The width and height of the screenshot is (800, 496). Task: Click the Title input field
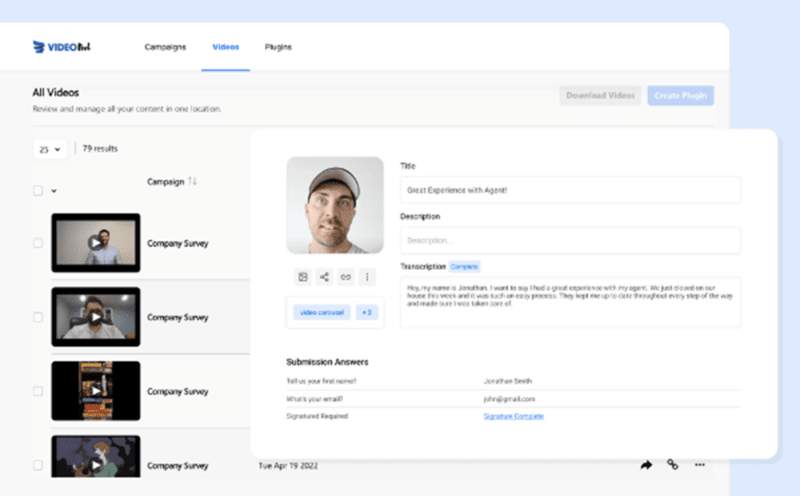570,190
